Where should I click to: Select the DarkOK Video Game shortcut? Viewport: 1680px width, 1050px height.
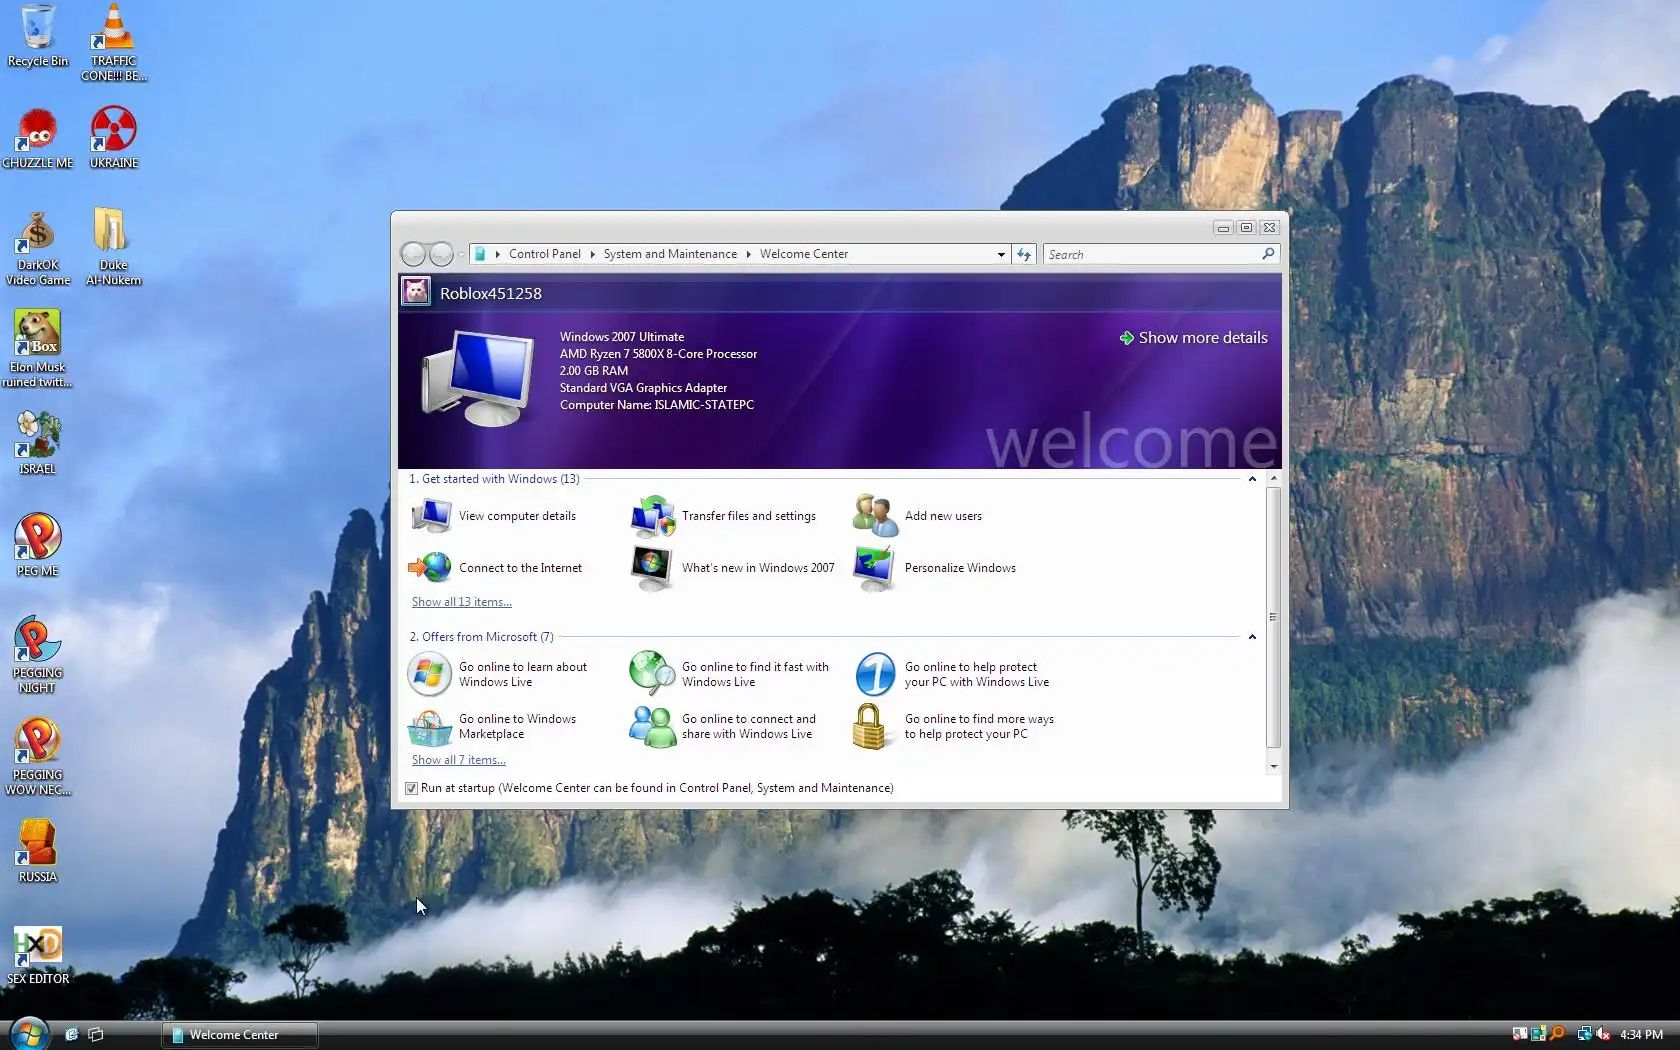[x=38, y=249]
